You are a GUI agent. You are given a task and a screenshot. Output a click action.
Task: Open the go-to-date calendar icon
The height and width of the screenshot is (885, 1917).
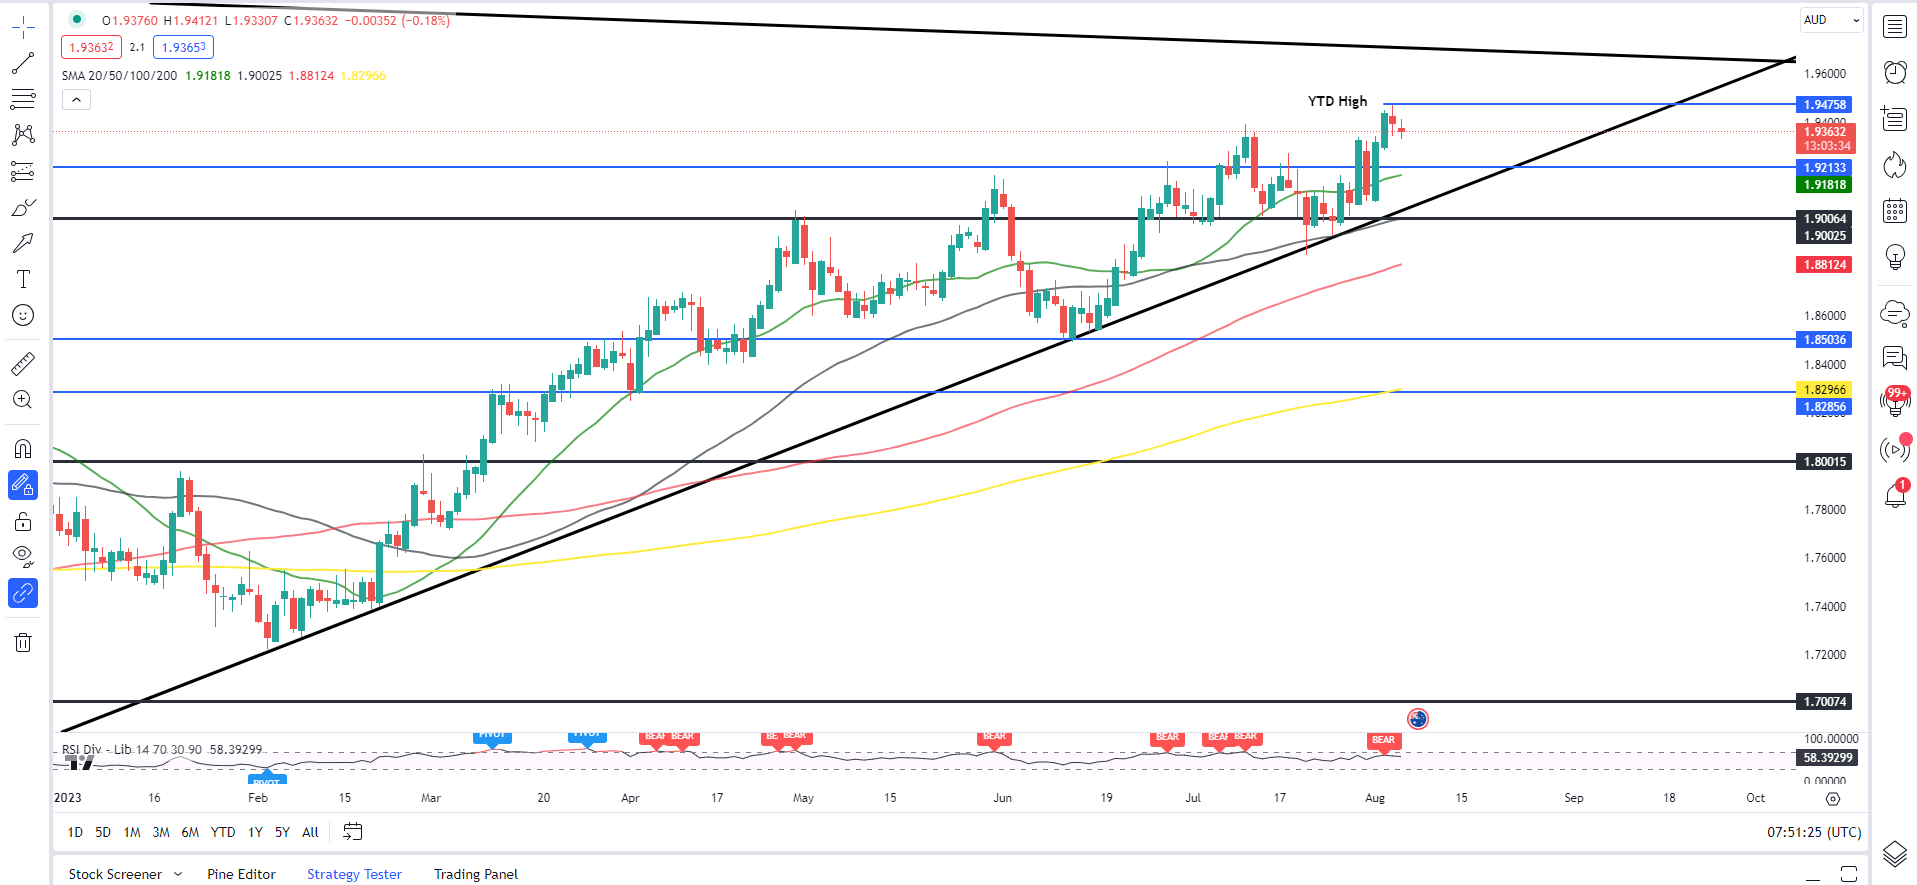point(353,832)
